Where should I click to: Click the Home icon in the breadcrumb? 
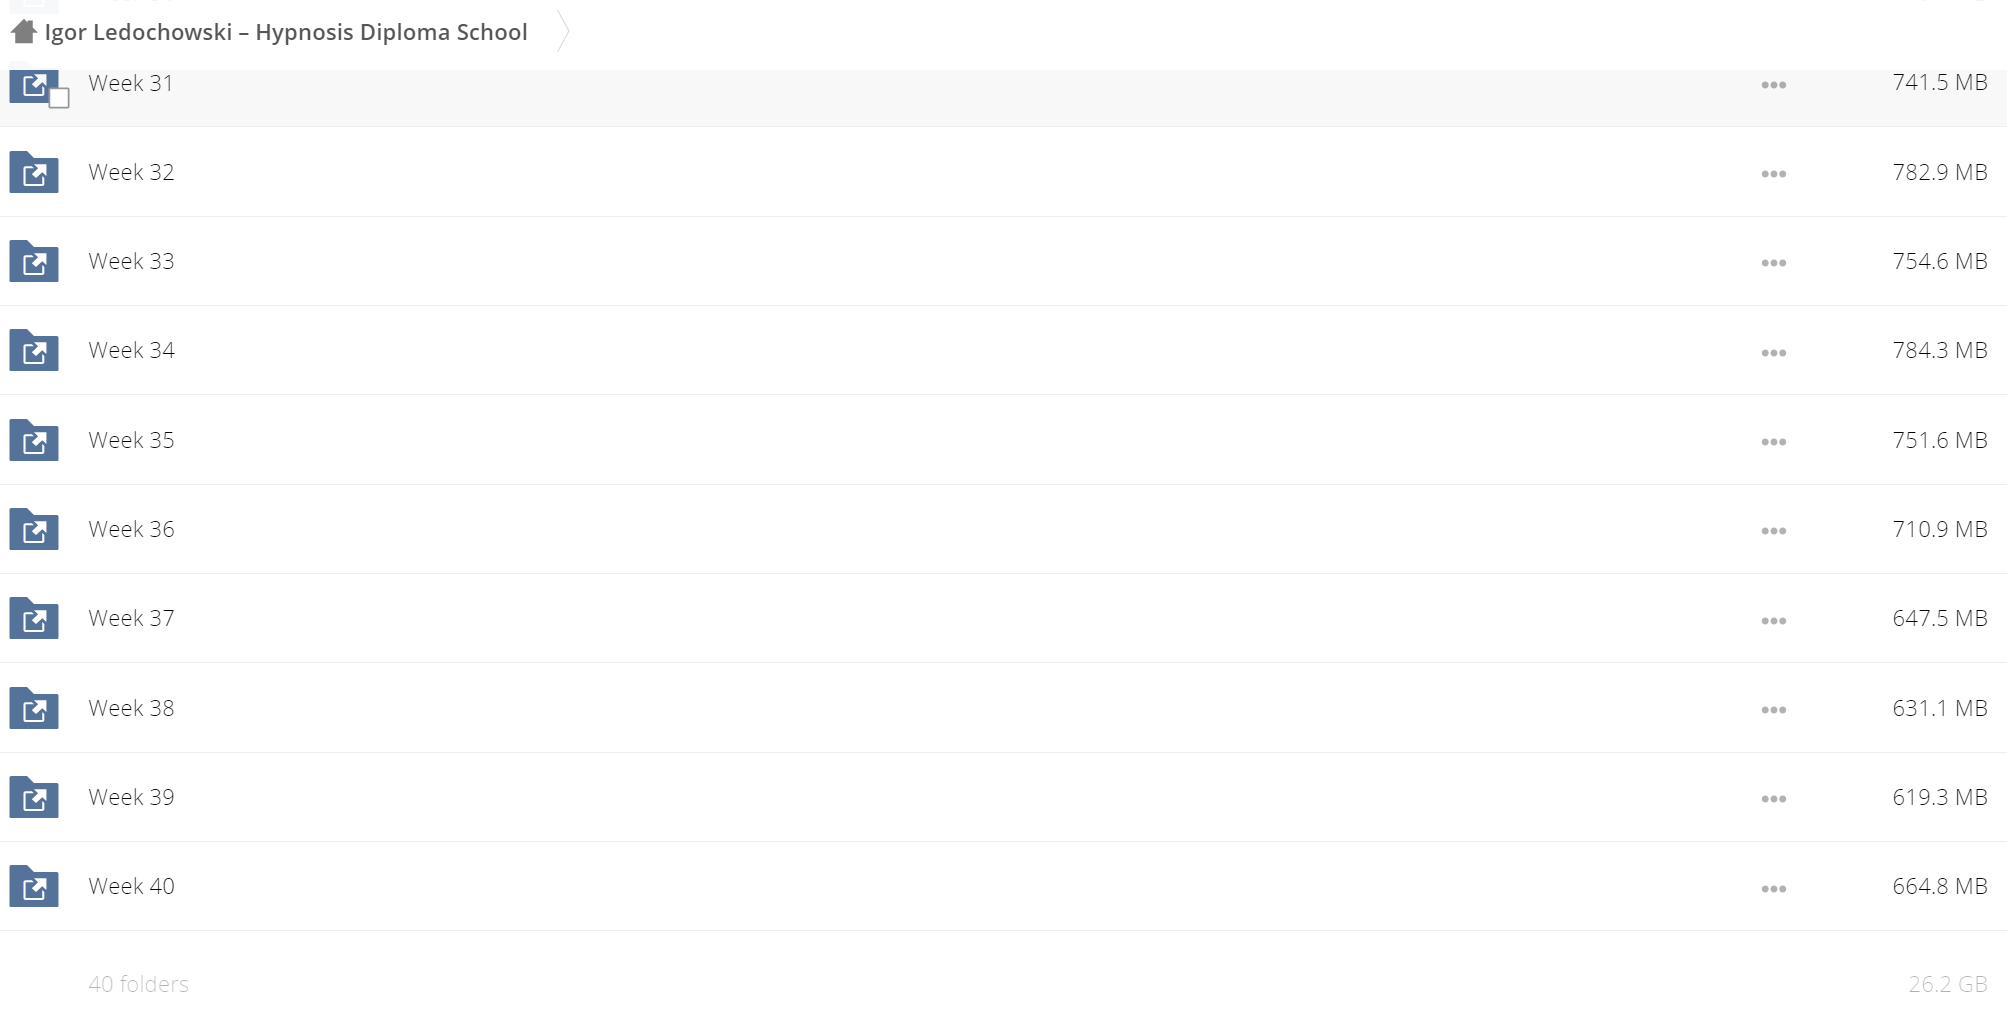[24, 32]
